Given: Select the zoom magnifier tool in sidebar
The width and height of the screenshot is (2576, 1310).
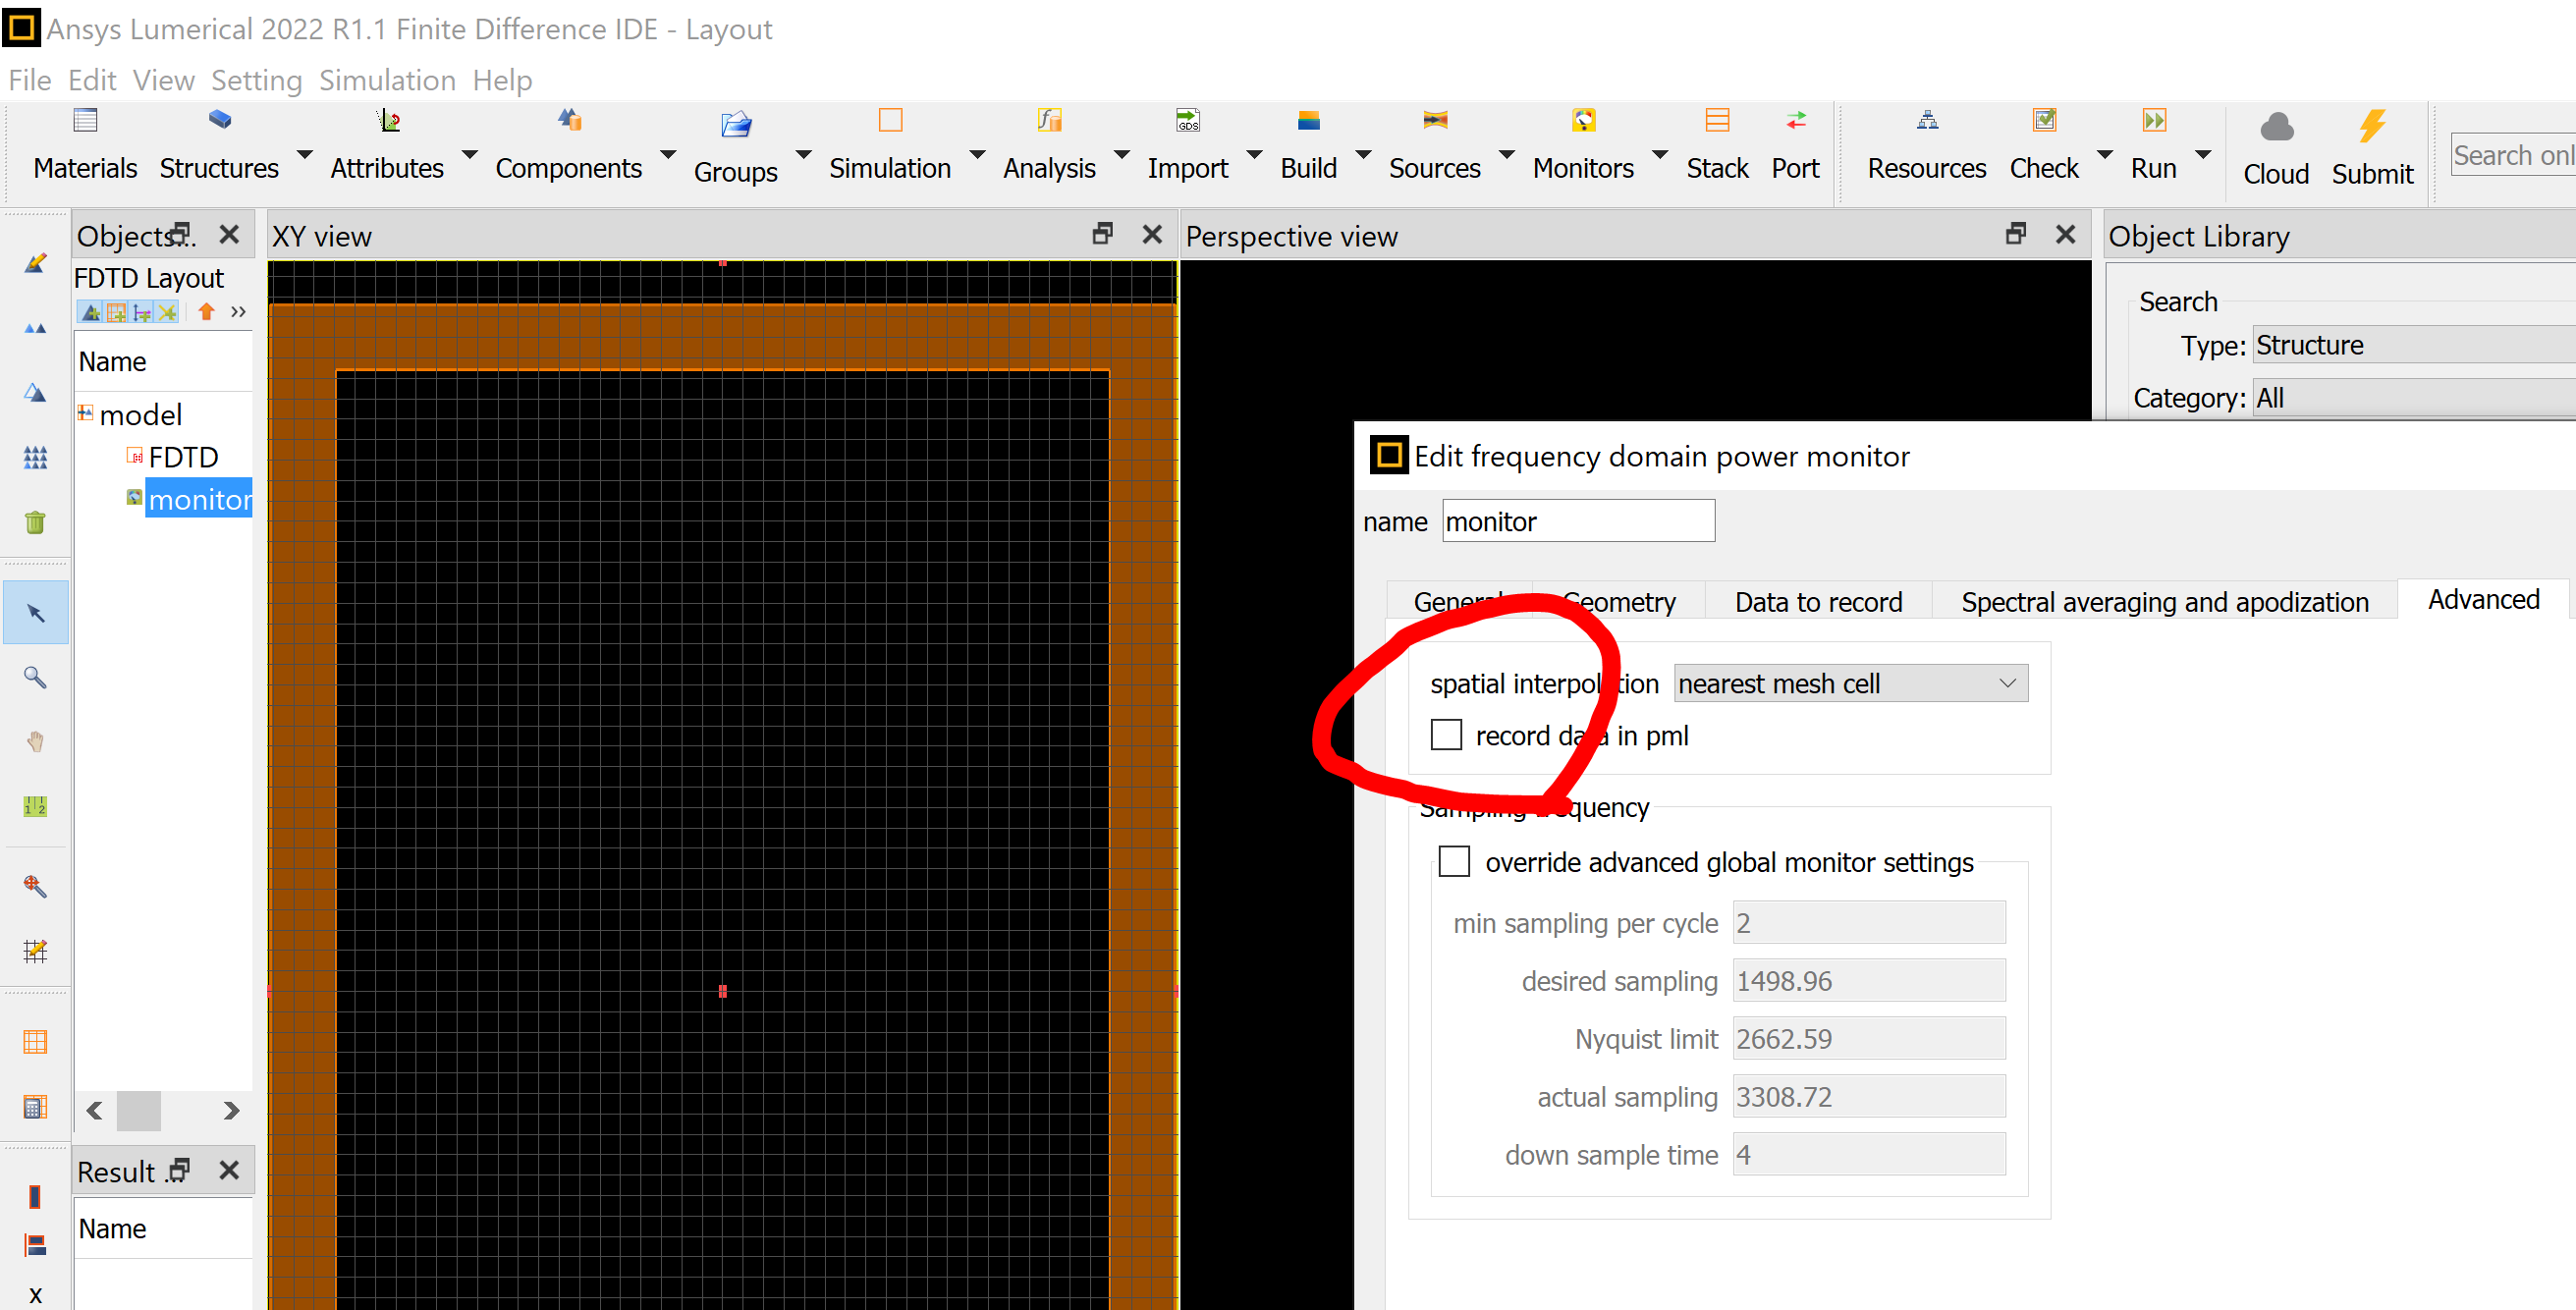Looking at the screenshot, I should pyautogui.click(x=35, y=678).
